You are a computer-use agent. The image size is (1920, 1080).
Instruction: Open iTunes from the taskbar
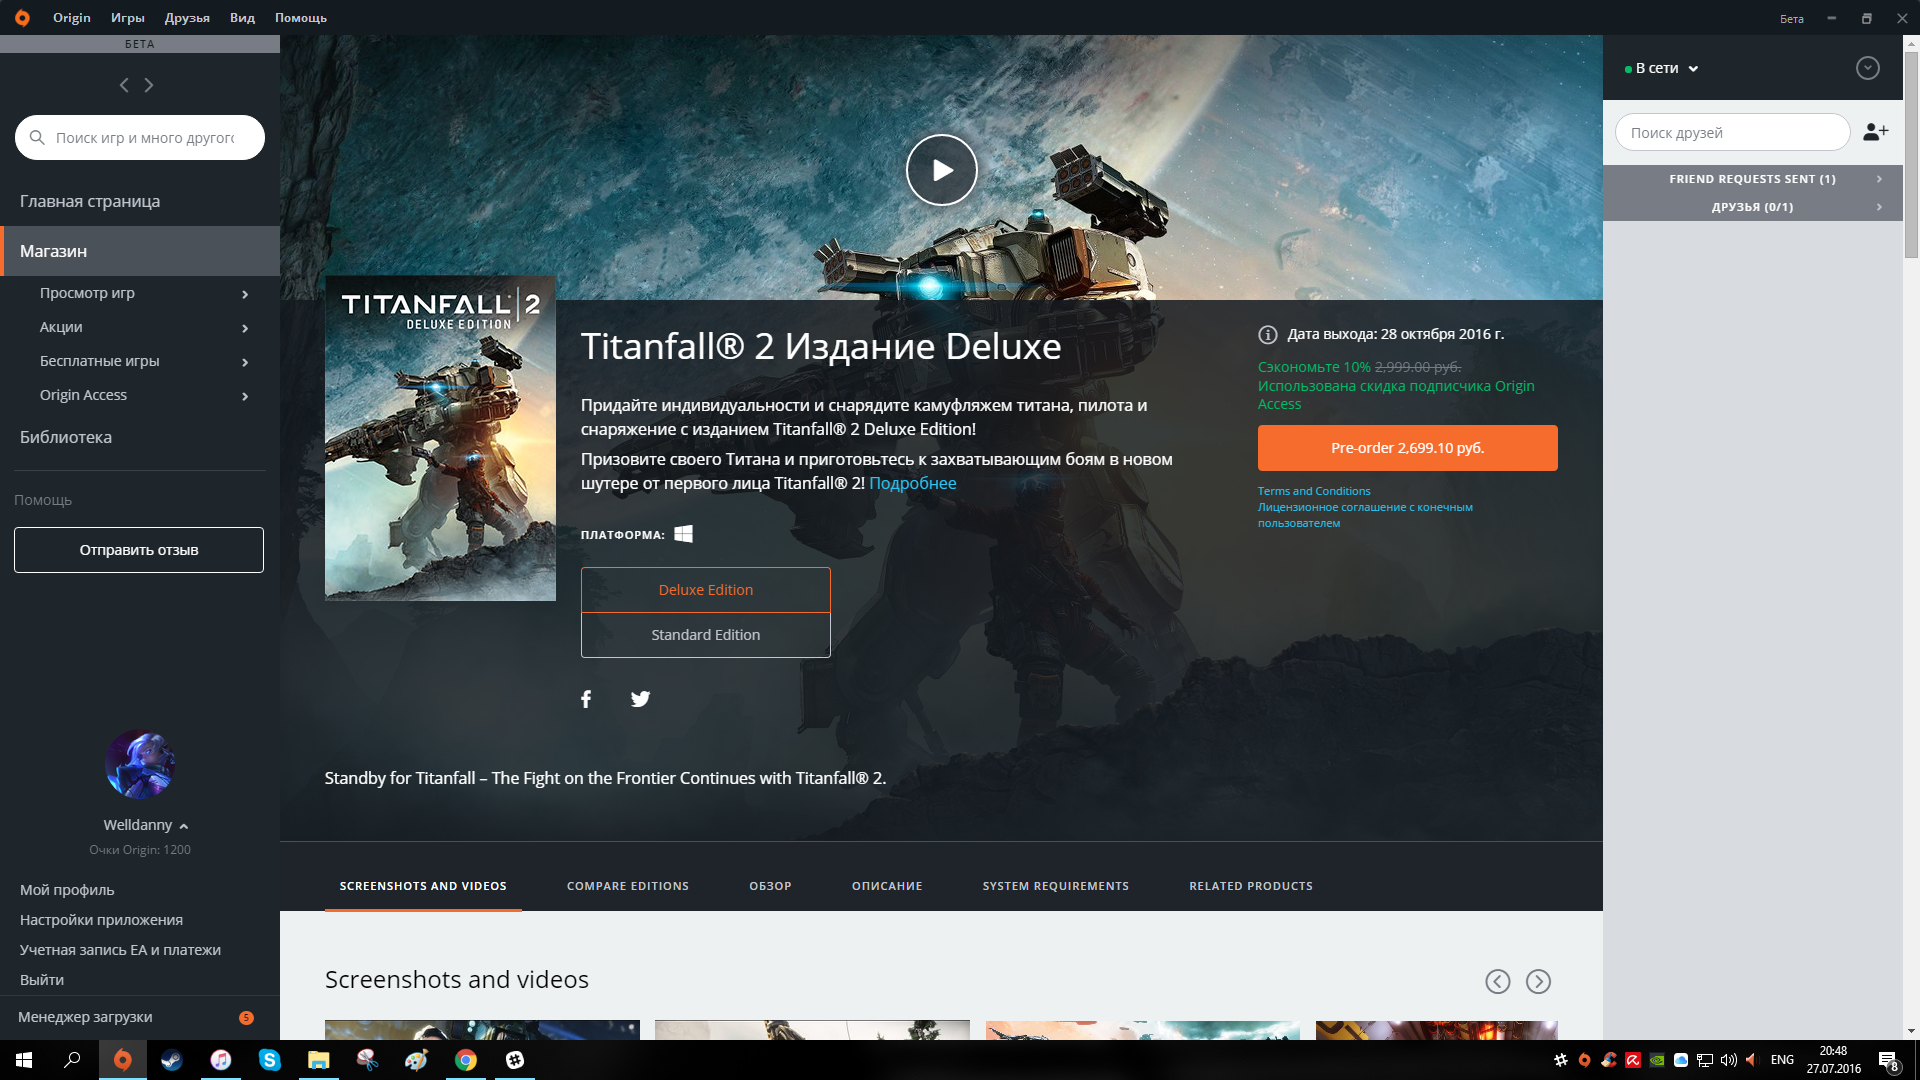(x=221, y=1060)
